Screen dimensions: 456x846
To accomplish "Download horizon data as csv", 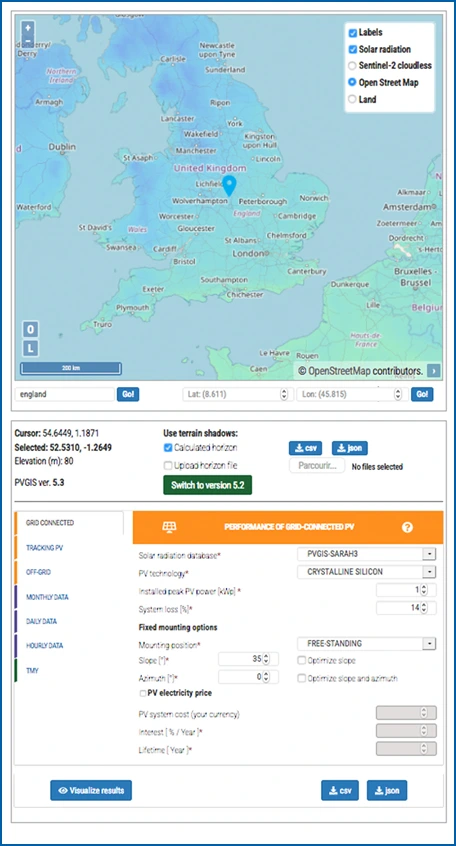I will click(305, 448).
